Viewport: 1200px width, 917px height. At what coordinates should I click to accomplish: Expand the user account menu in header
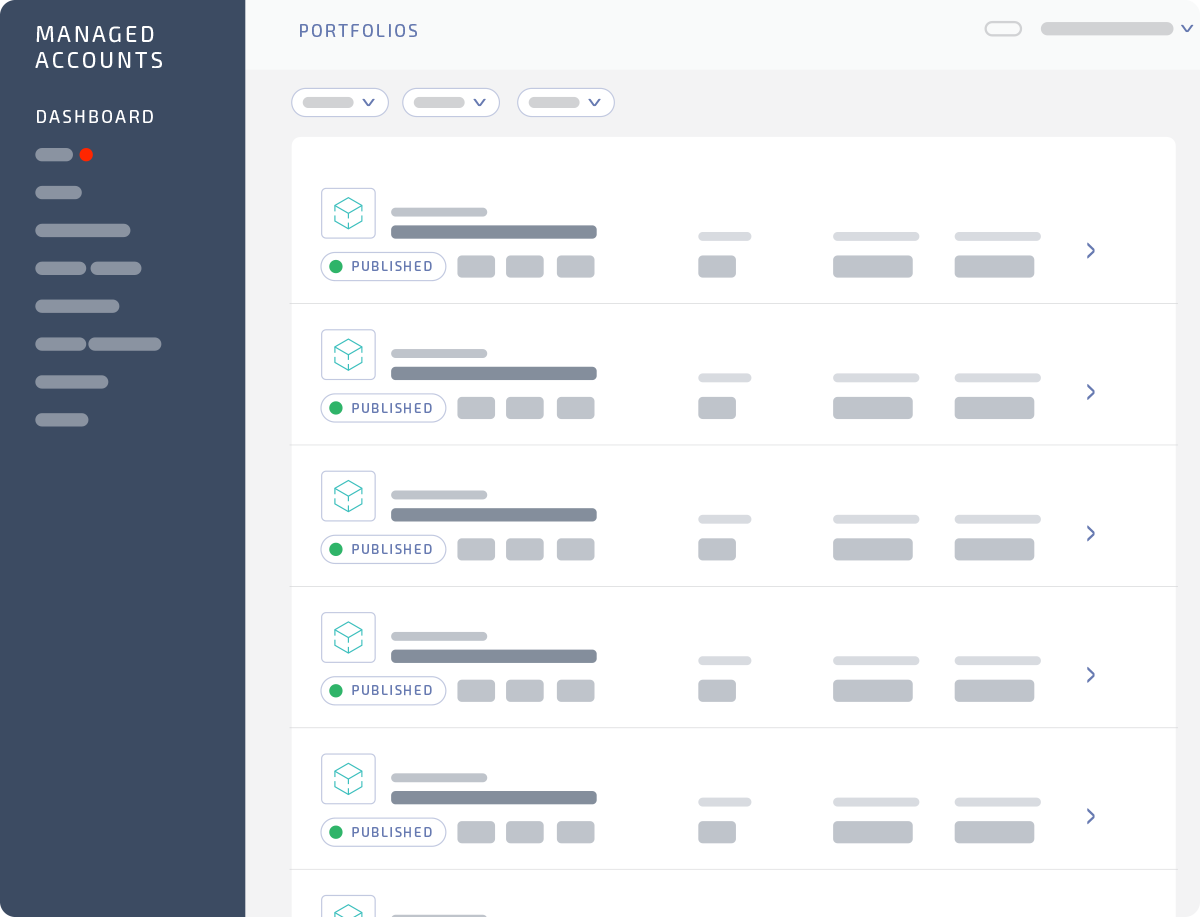[x=1186, y=29]
